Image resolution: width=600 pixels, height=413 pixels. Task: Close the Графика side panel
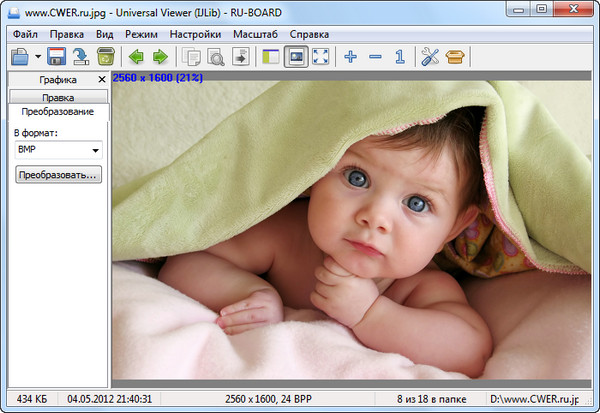102,79
